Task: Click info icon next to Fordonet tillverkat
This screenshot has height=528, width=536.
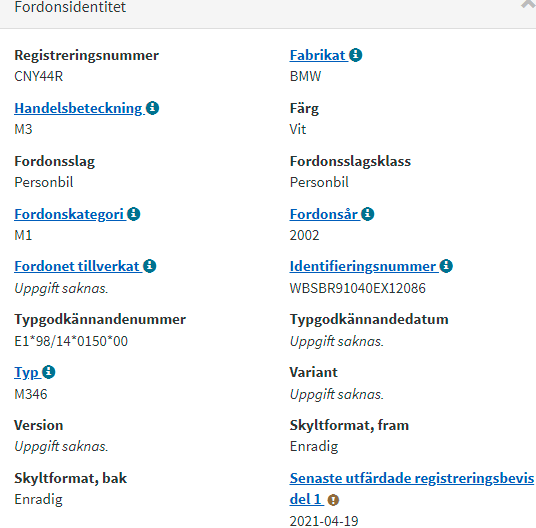Action: click(x=149, y=266)
